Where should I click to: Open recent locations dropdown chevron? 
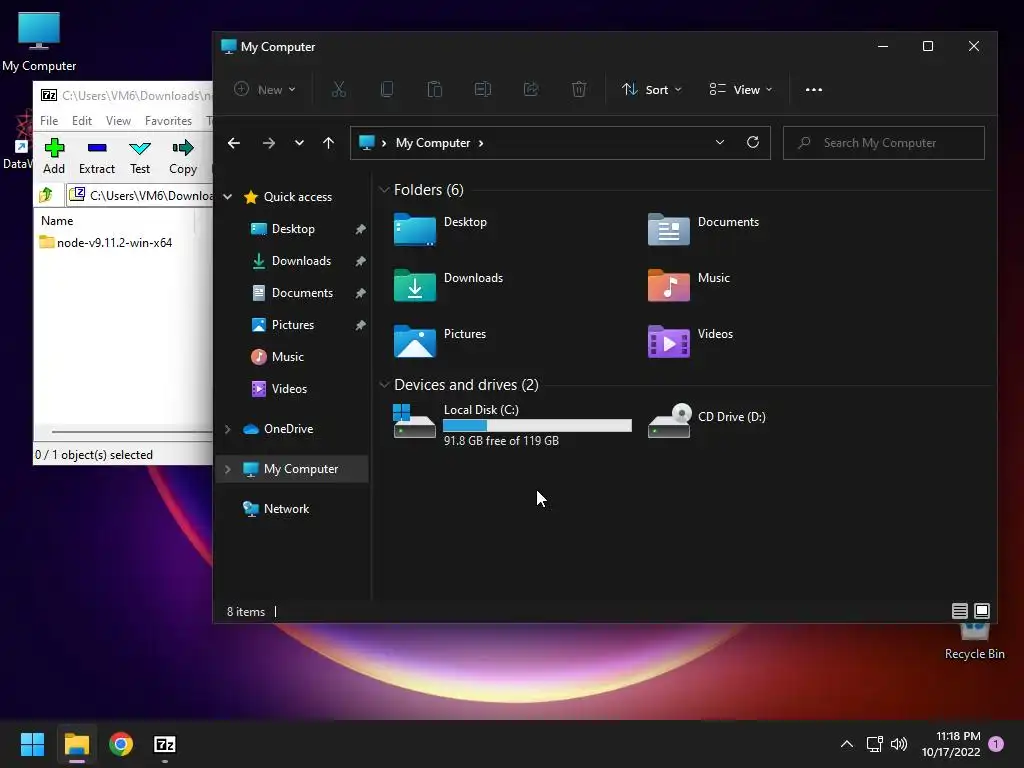(299, 143)
